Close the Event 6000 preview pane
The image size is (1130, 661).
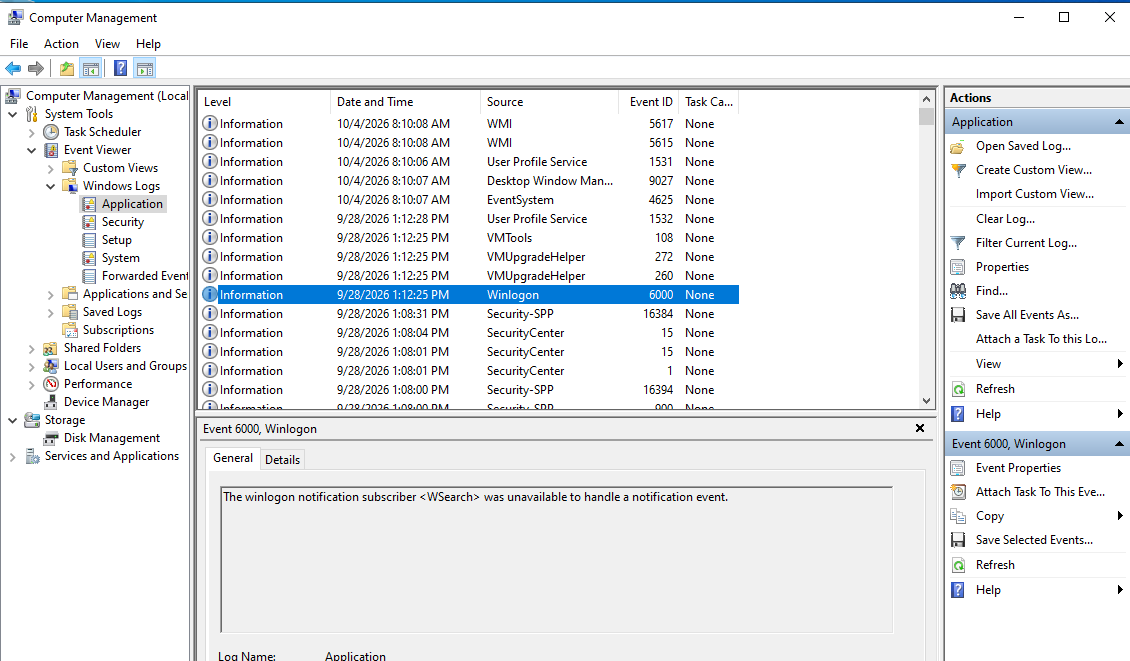pos(920,428)
